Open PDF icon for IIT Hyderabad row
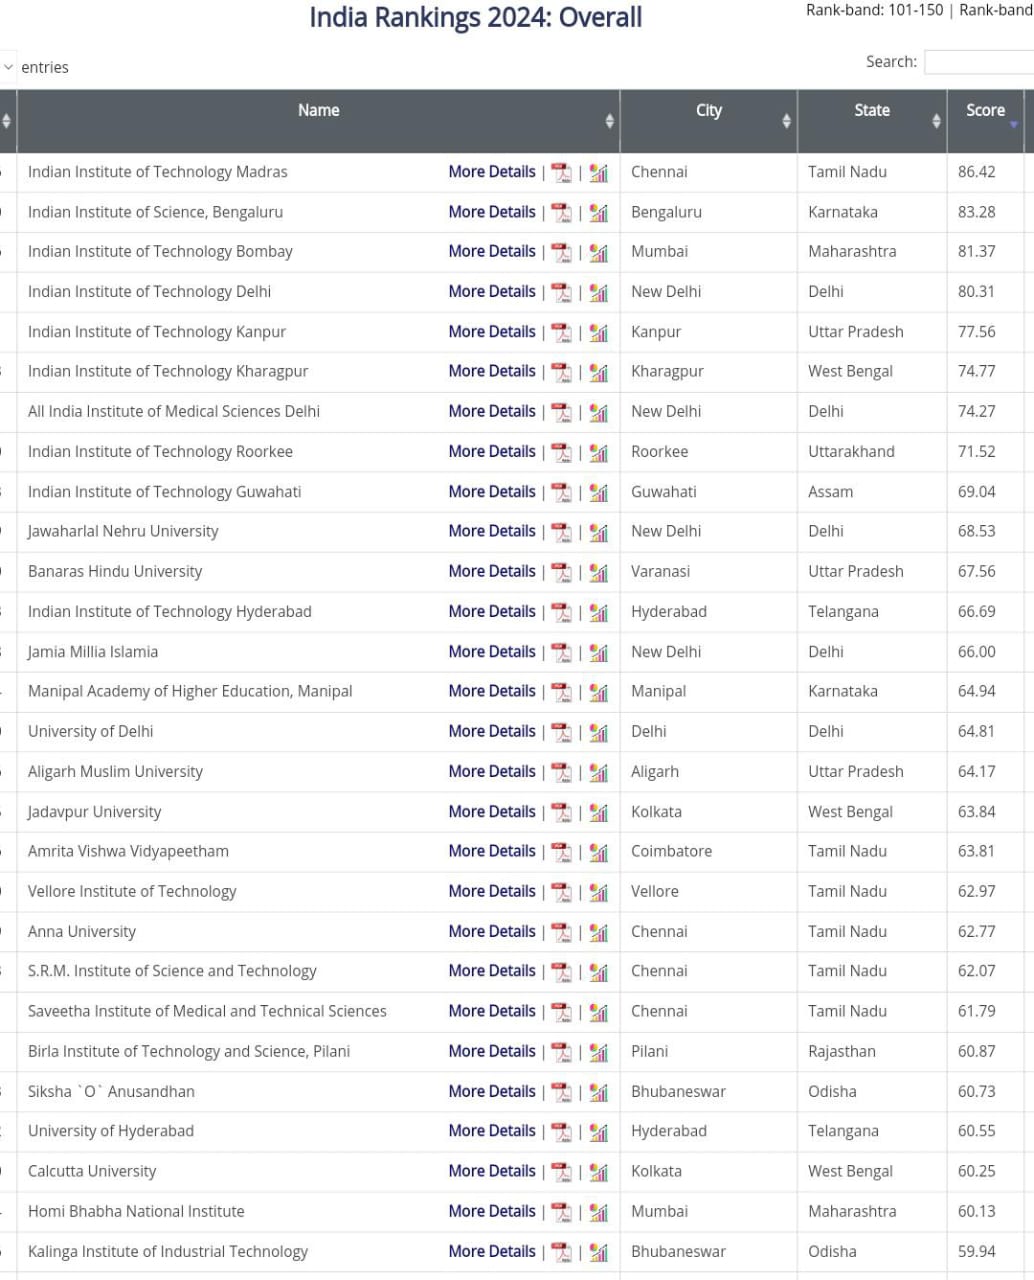This screenshot has width=1034, height=1280. click(561, 613)
